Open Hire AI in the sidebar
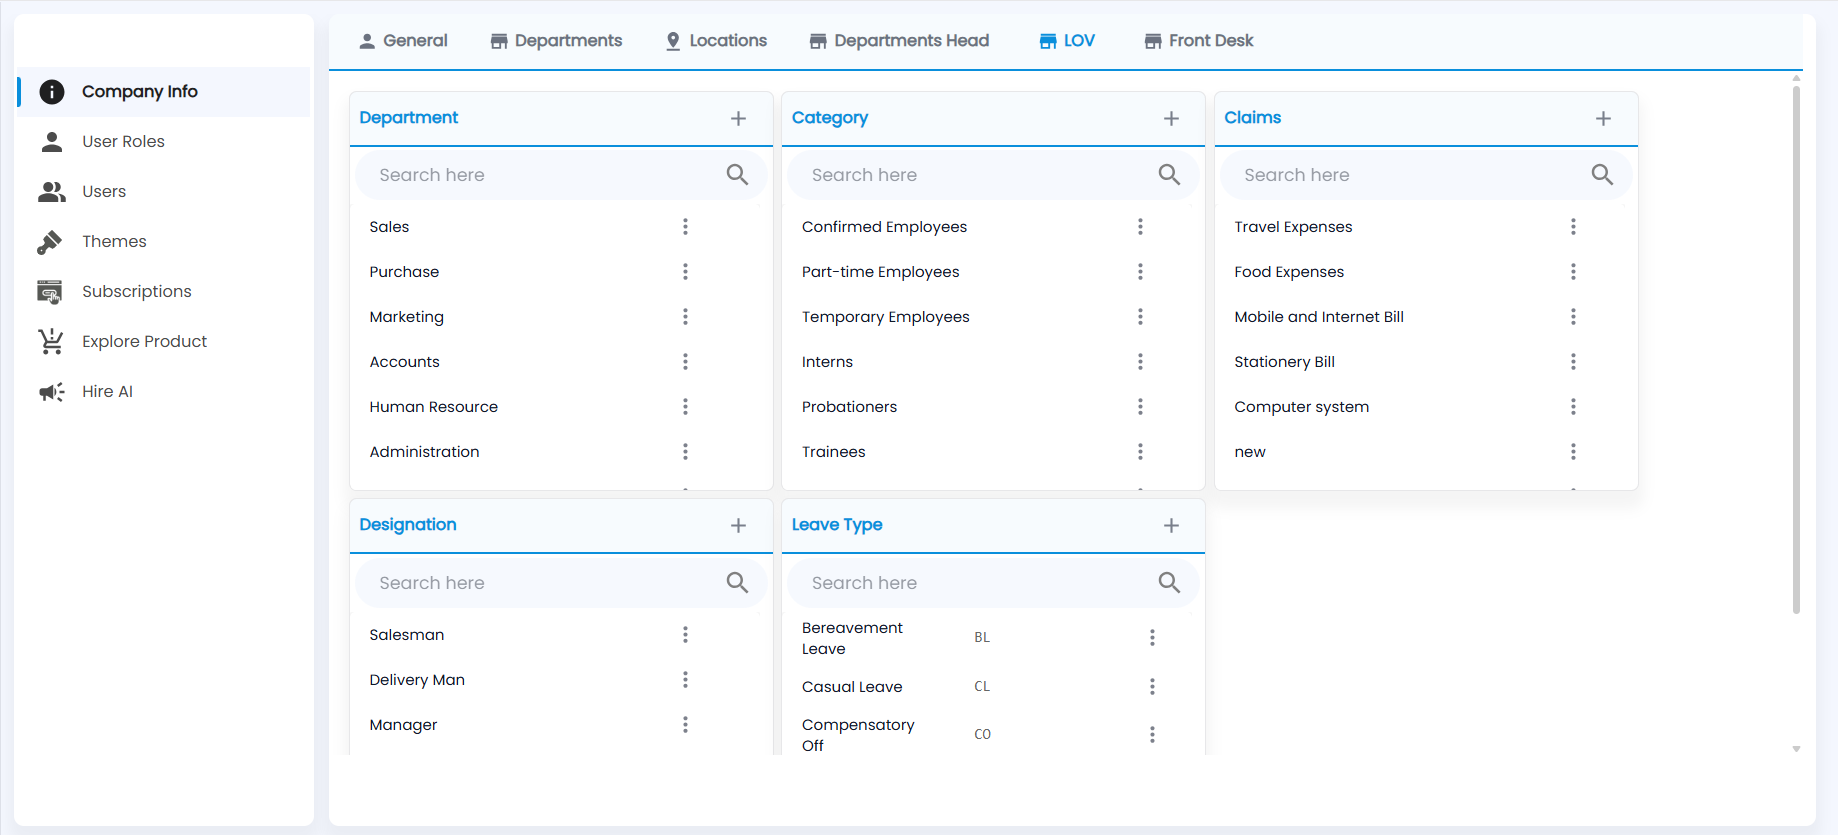The width and height of the screenshot is (1838, 835). tap(164, 392)
